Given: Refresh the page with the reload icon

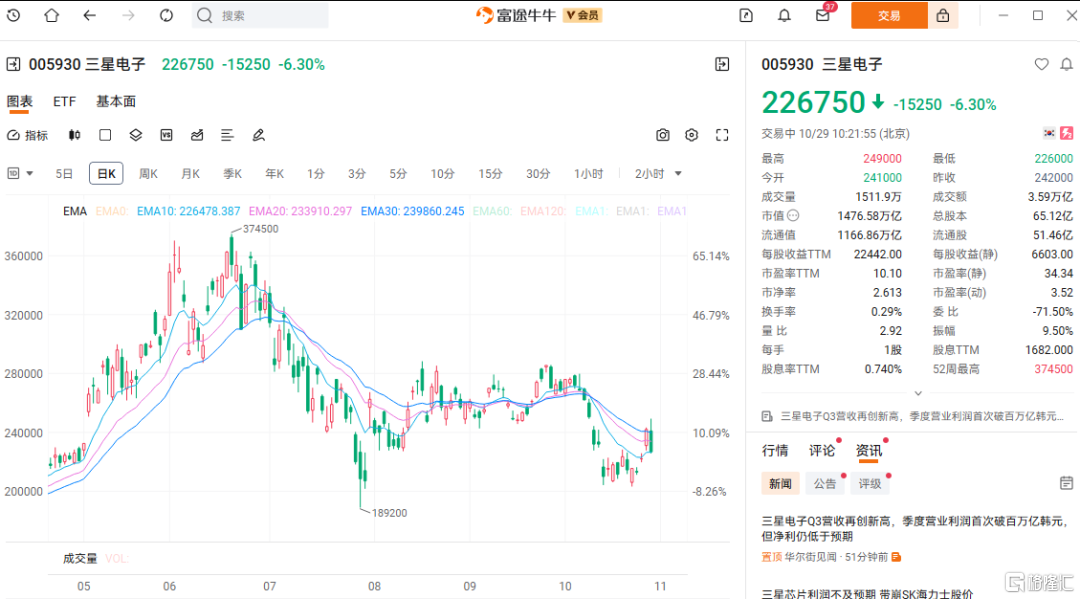Looking at the screenshot, I should [x=166, y=15].
